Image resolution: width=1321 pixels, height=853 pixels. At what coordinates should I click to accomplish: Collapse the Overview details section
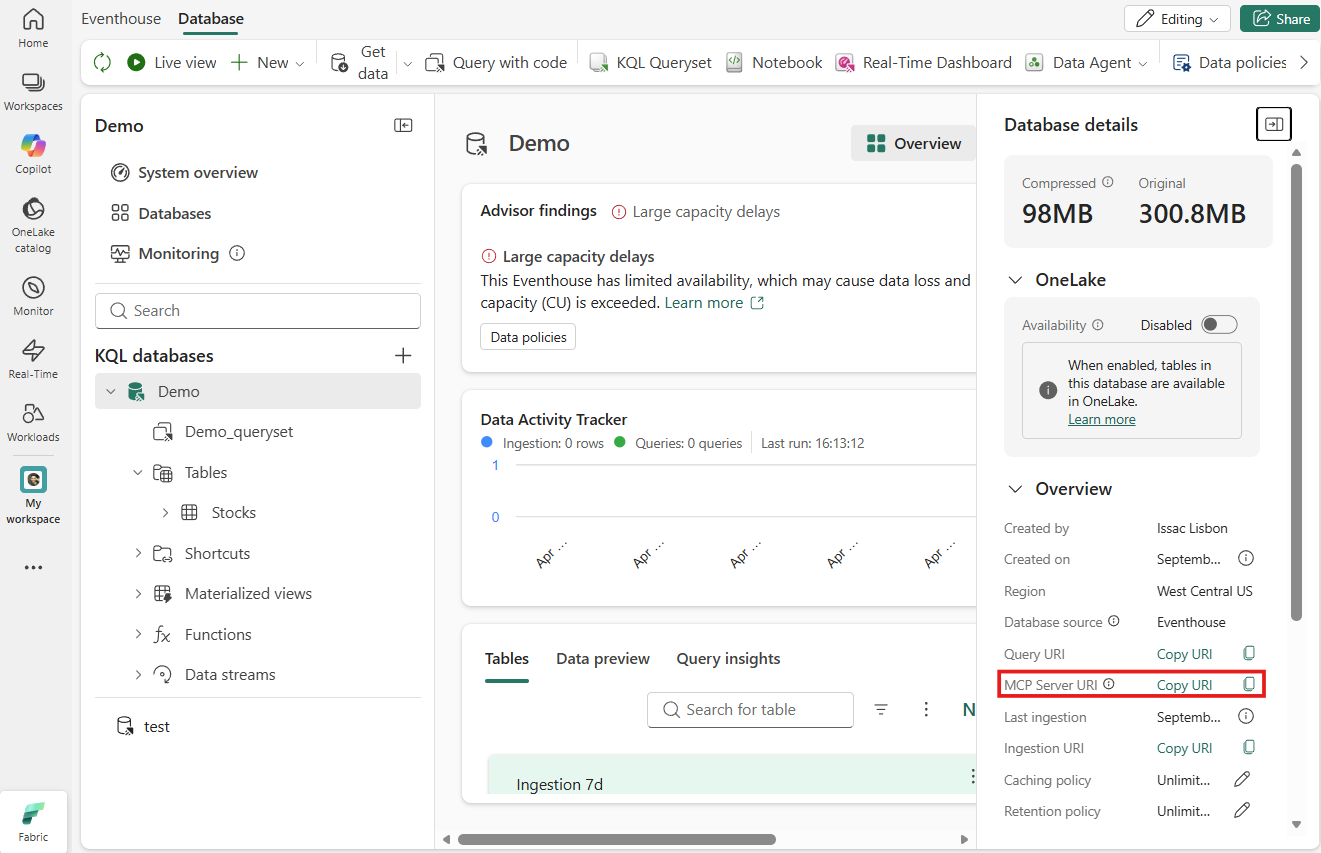coord(1015,489)
